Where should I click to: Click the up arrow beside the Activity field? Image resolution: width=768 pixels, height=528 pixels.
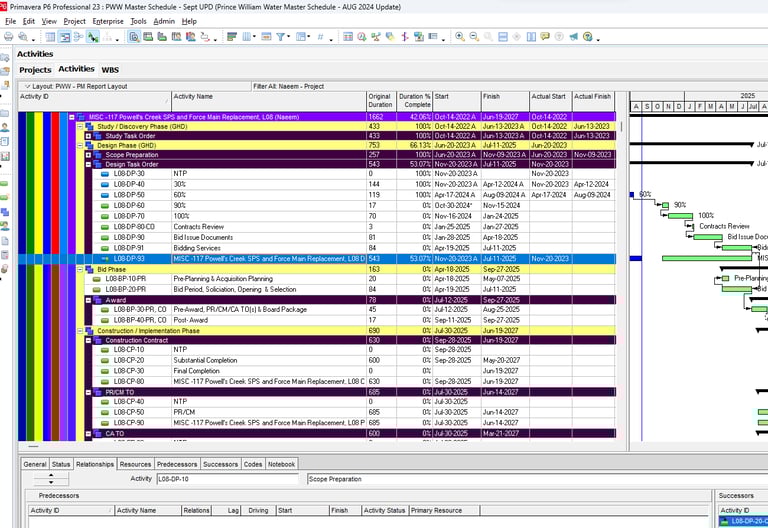tap(51, 476)
